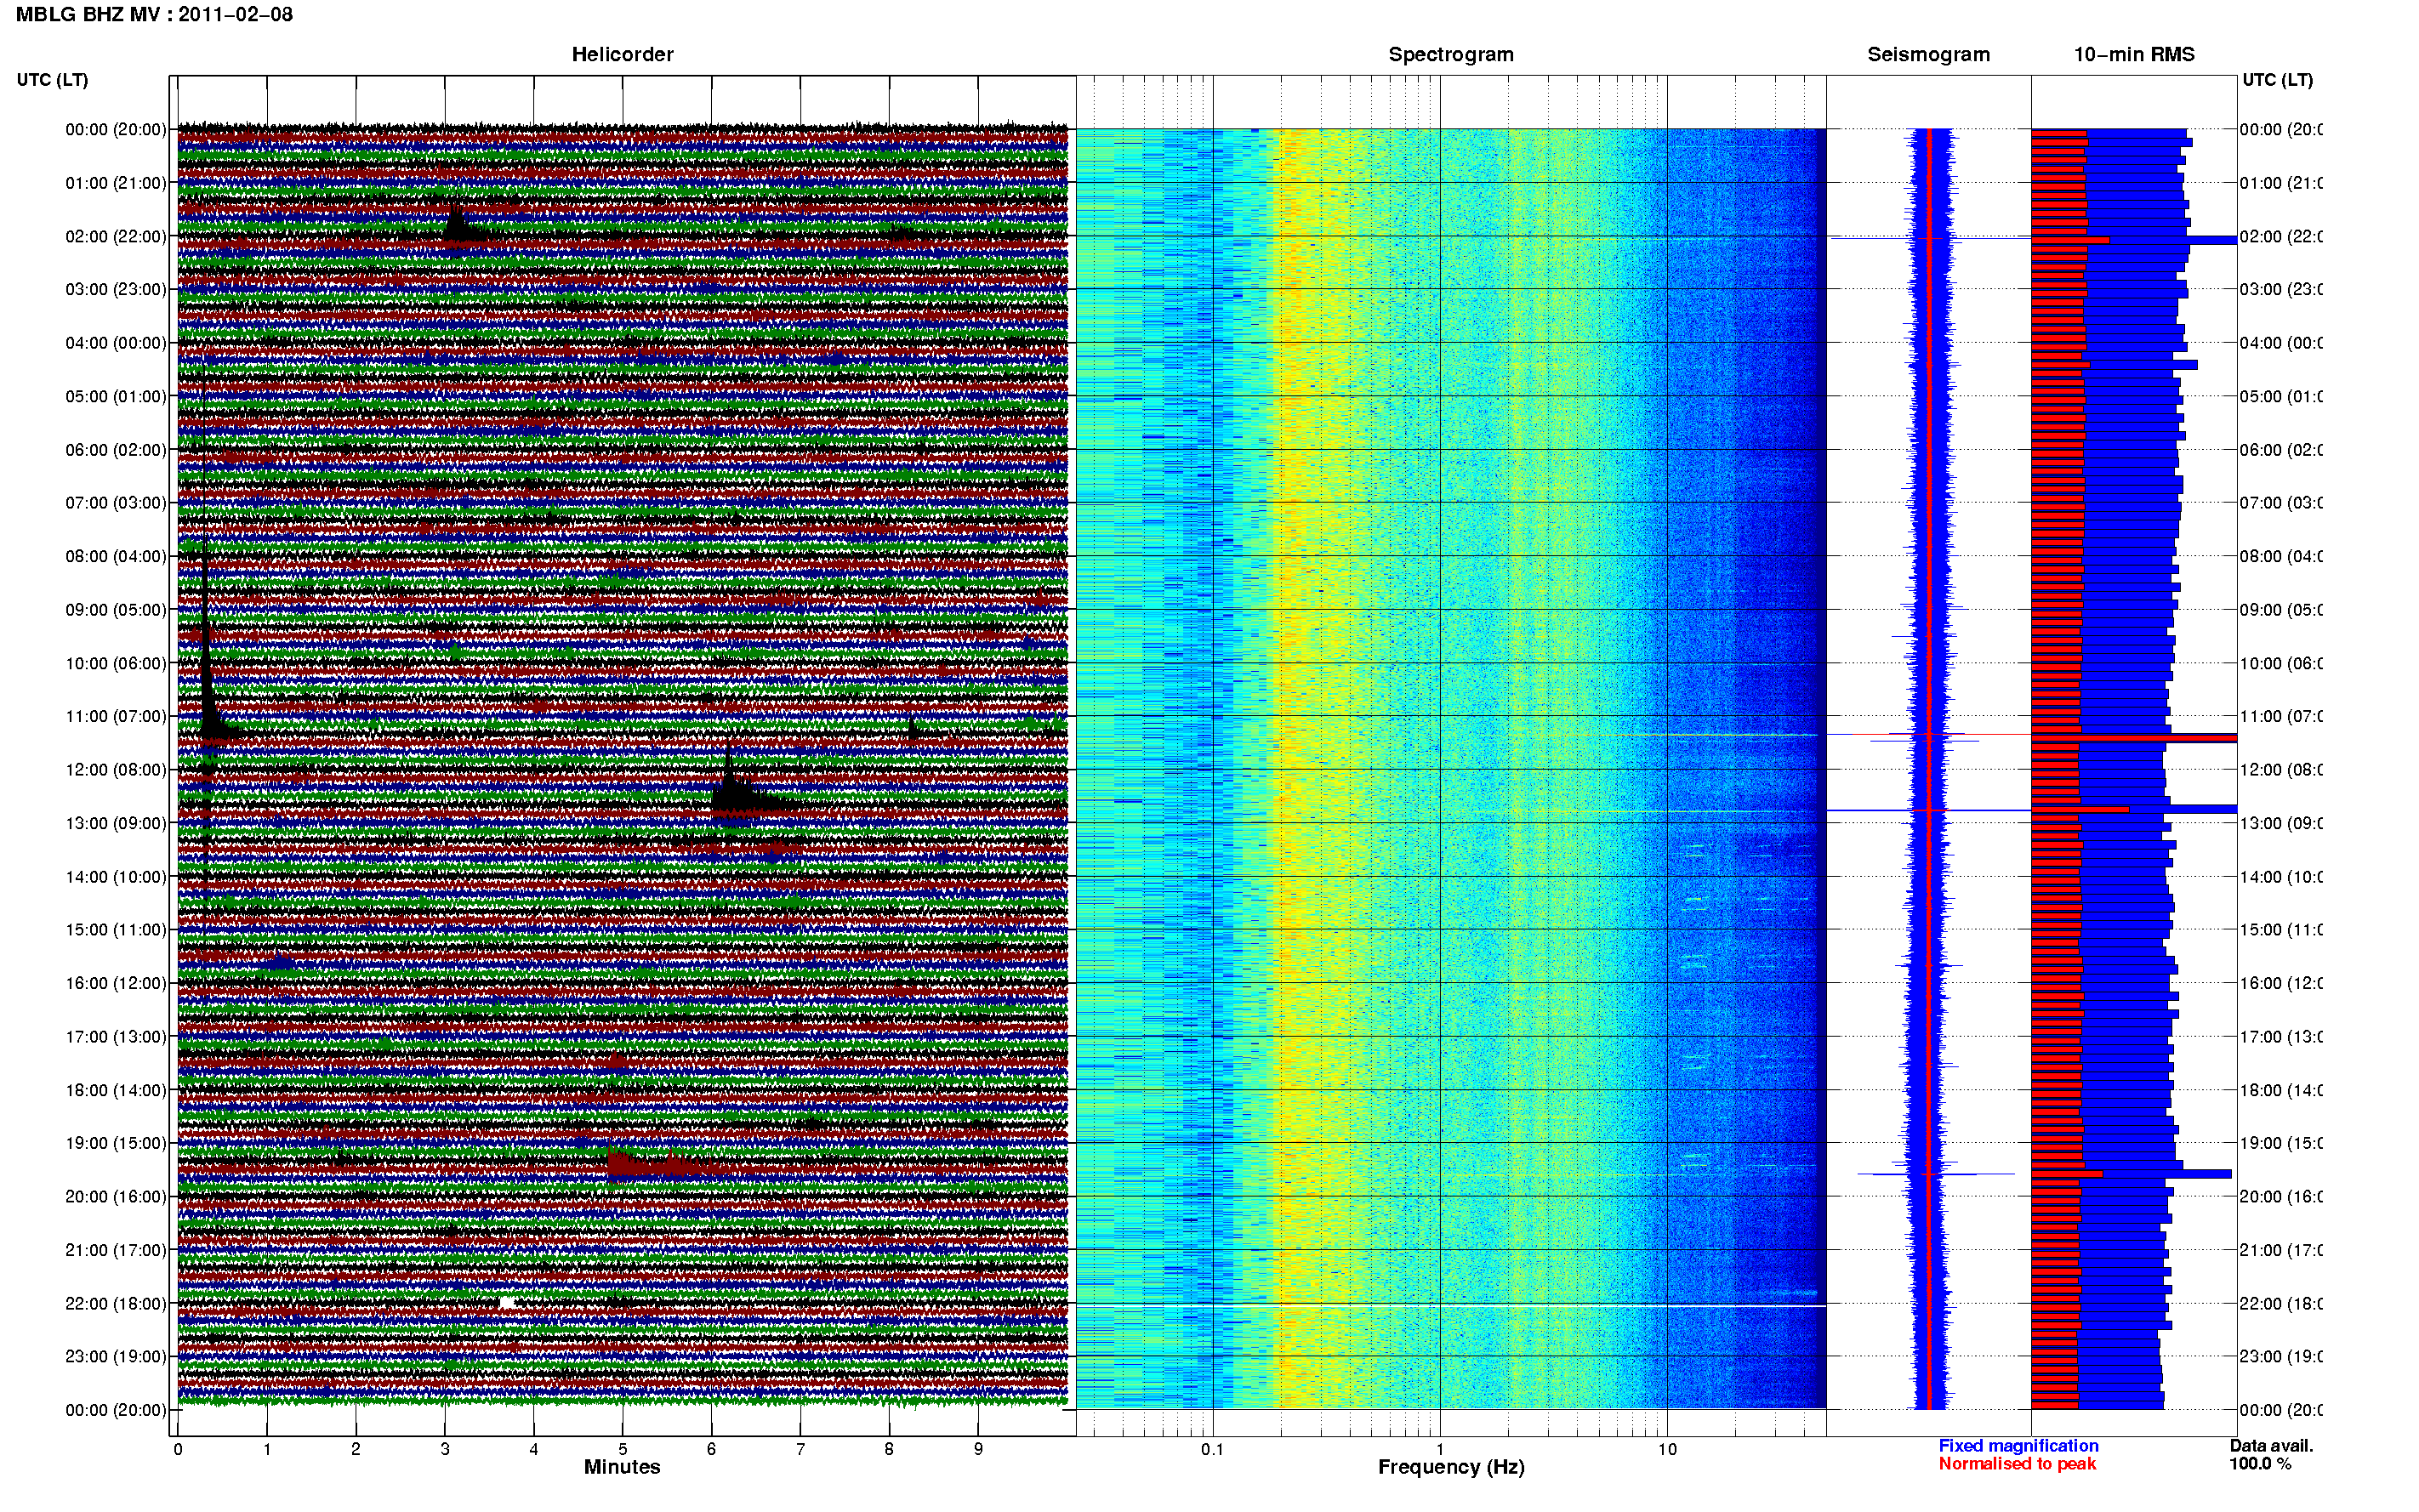Click left time label "12:00 (08:00)"

click(116, 770)
